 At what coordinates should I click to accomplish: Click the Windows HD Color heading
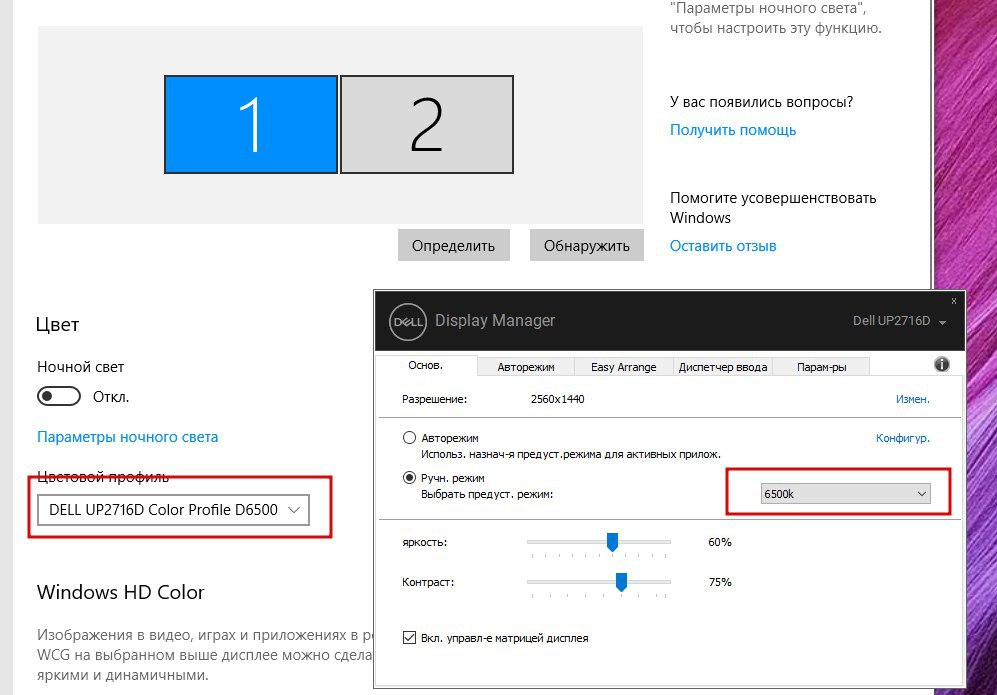[x=121, y=592]
